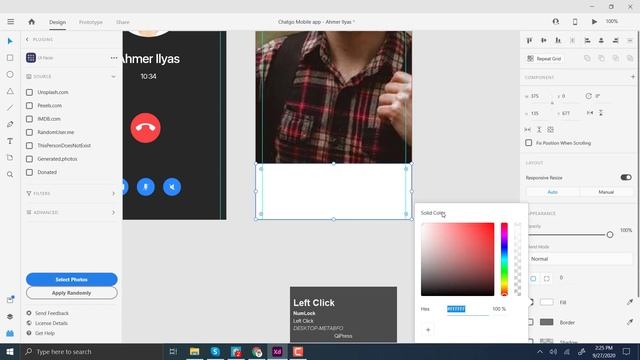This screenshot has width=640, height=360.
Task: Select the Pen tool
Action: pos(10,124)
